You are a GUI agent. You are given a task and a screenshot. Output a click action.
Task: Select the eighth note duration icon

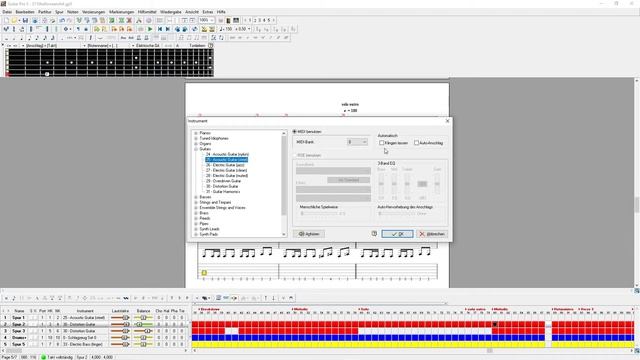point(30,38)
